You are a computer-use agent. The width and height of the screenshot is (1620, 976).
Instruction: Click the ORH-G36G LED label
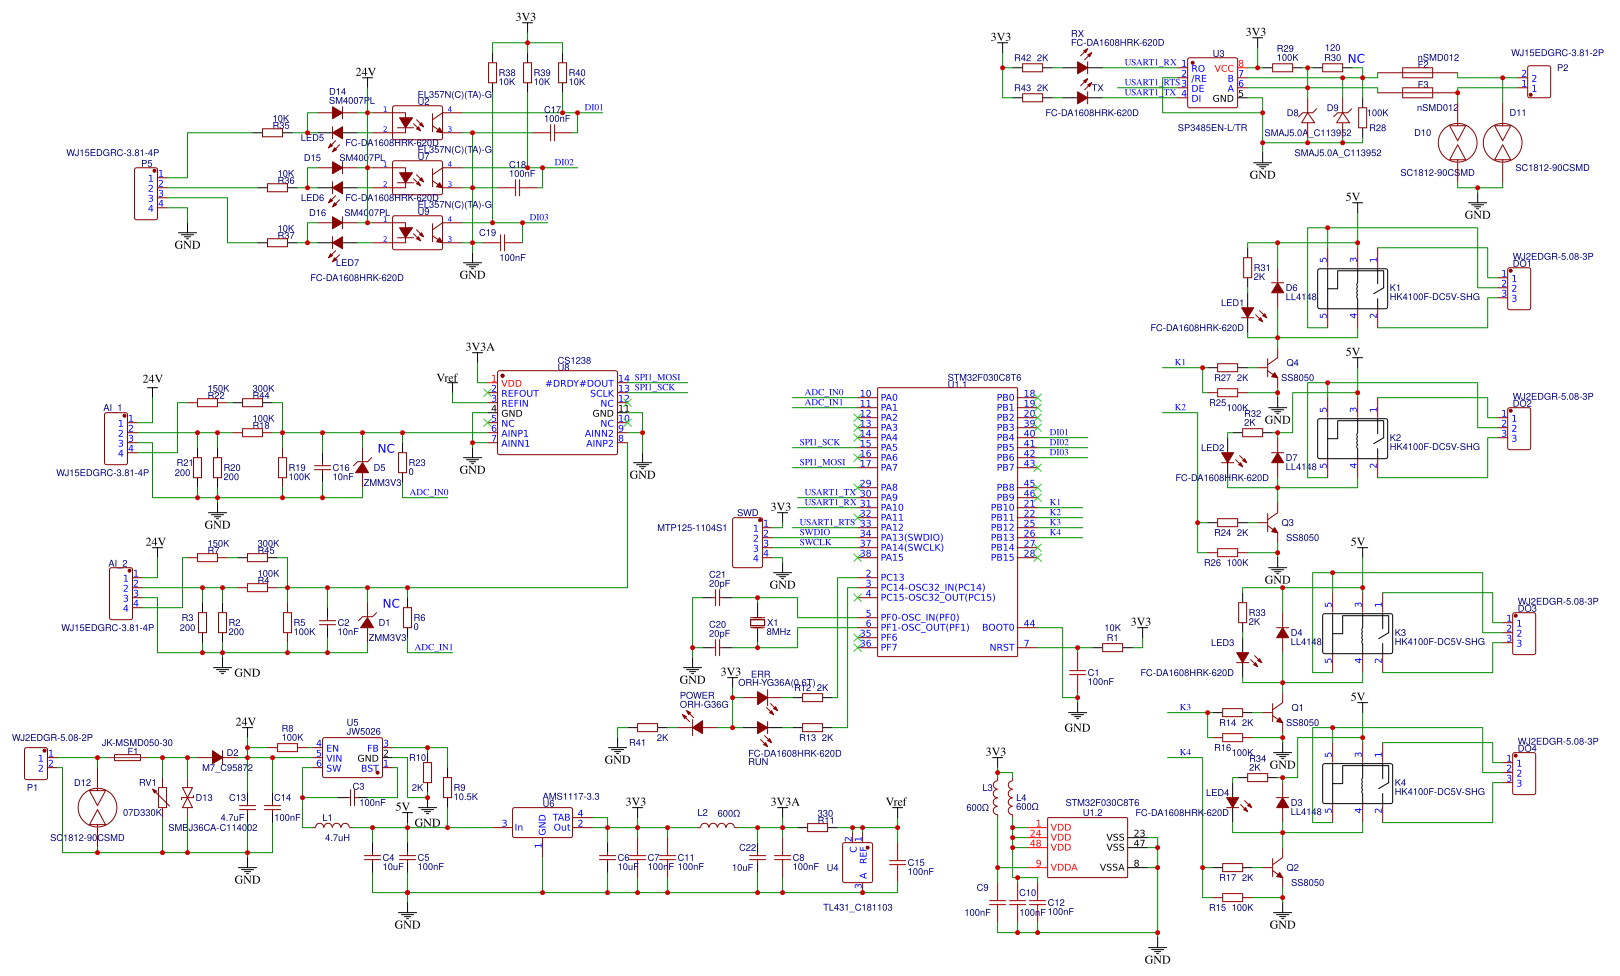coord(704,705)
